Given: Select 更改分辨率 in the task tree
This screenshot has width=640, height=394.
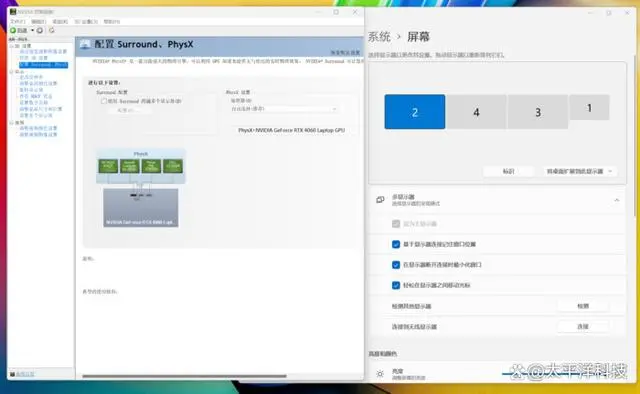Looking at the screenshot, I should (x=31, y=77).
